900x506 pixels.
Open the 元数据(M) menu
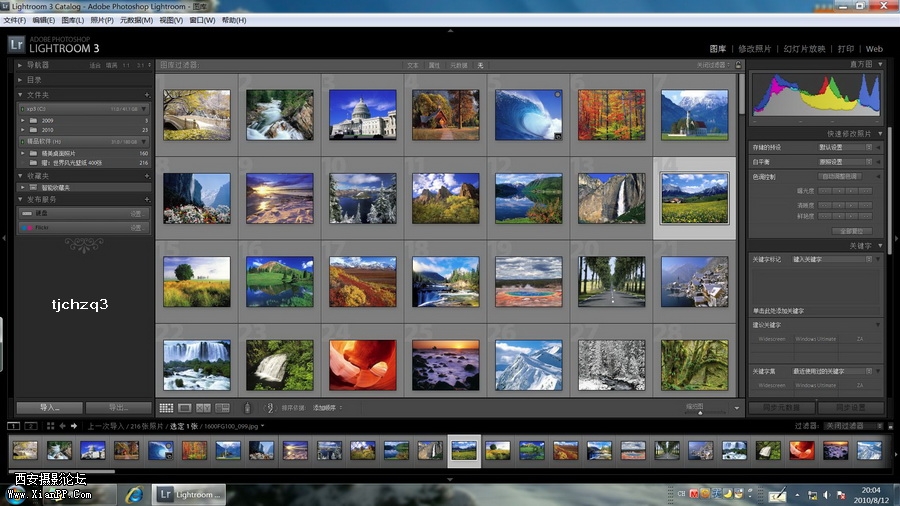pyautogui.click(x=137, y=20)
